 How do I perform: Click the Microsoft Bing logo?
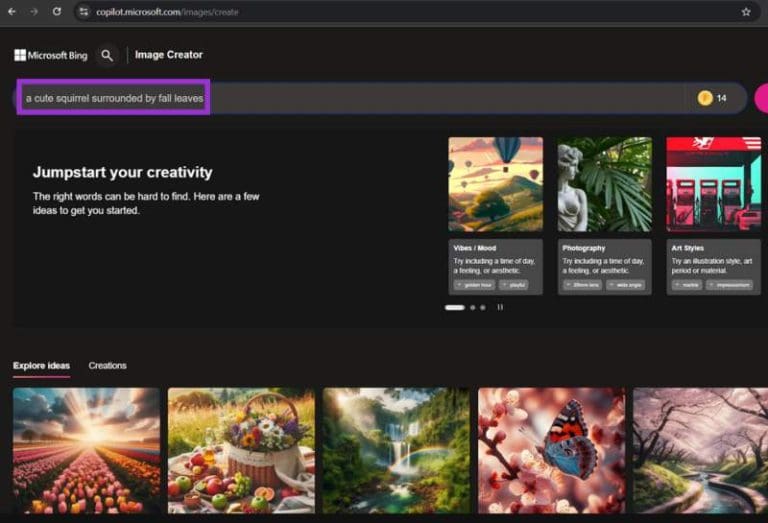point(51,56)
